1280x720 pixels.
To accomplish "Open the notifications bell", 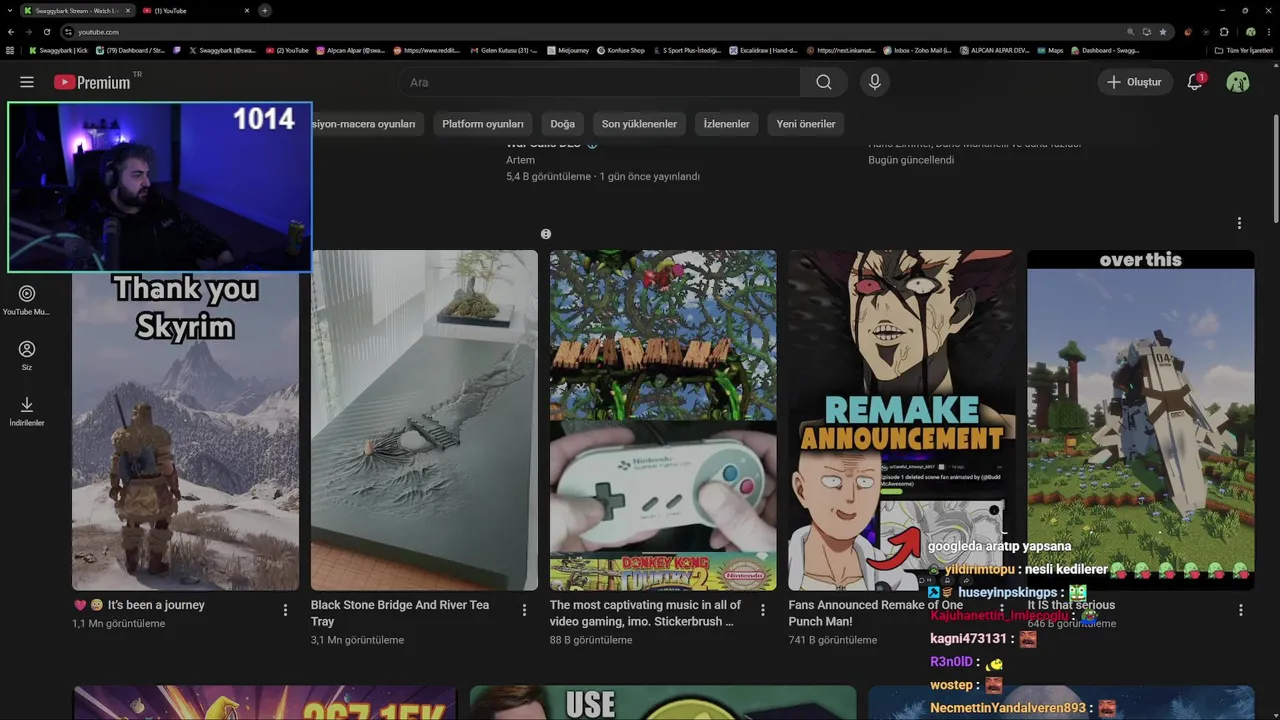I will click(1195, 82).
